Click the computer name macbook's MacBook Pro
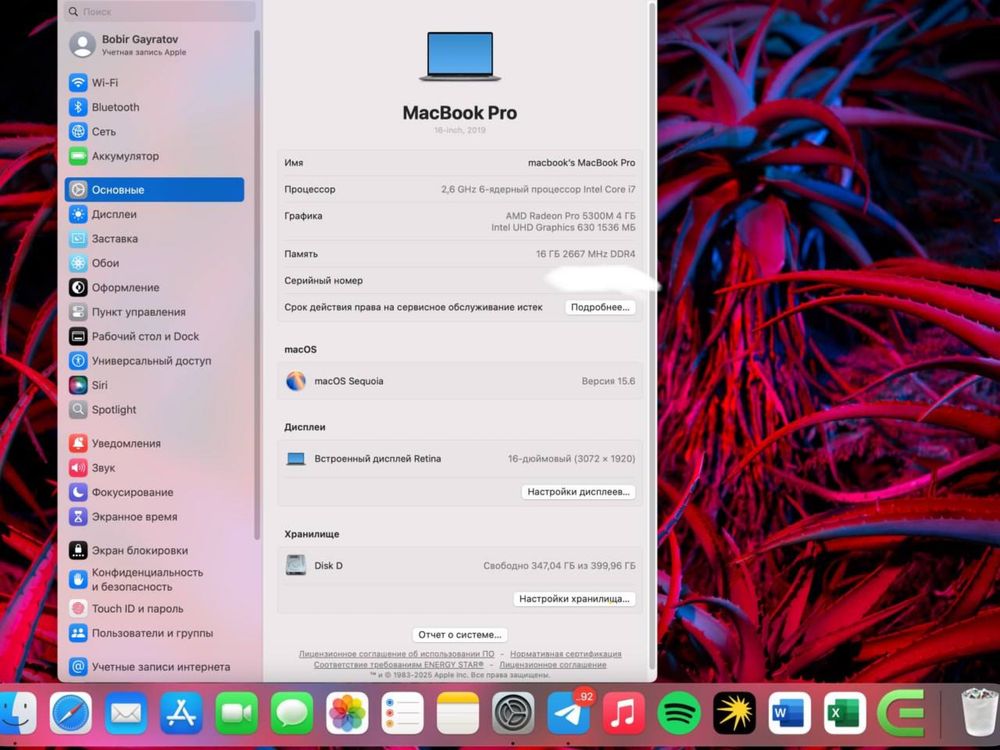The image size is (1000, 750). coord(582,163)
